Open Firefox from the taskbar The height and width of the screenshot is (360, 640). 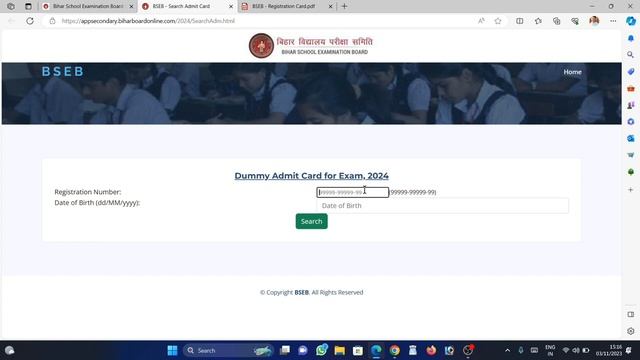pyautogui.click(x=431, y=350)
